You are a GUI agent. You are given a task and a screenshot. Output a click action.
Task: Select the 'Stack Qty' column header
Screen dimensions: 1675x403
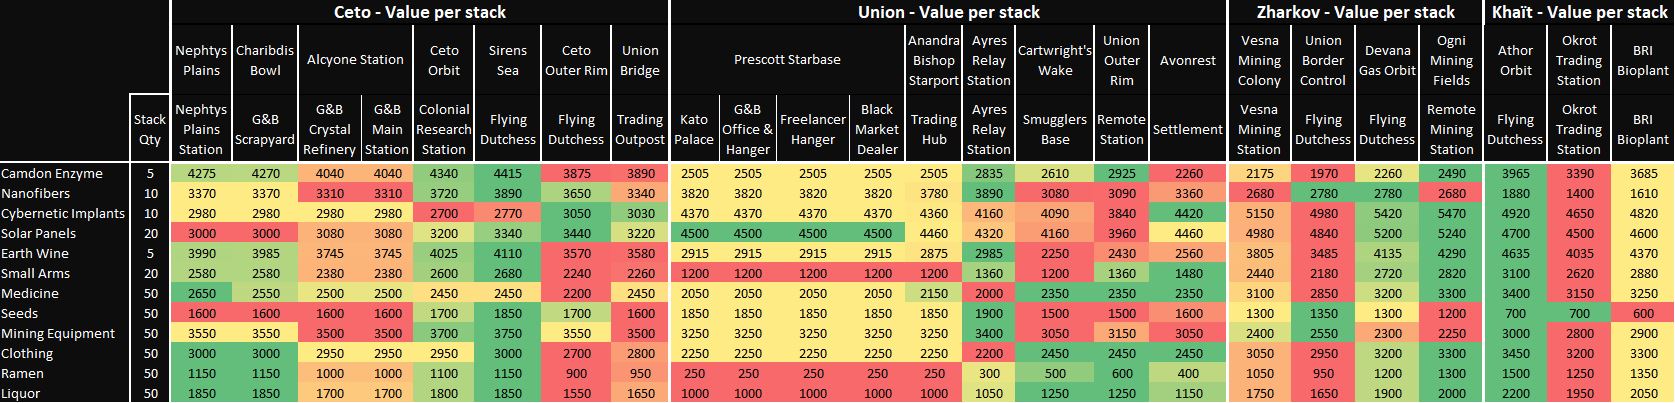[150, 129]
